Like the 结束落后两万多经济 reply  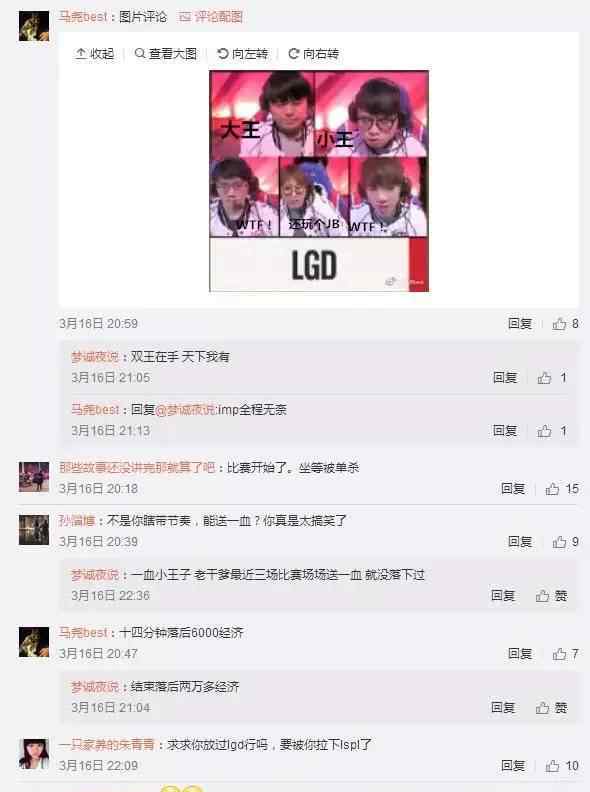[x=551, y=708]
